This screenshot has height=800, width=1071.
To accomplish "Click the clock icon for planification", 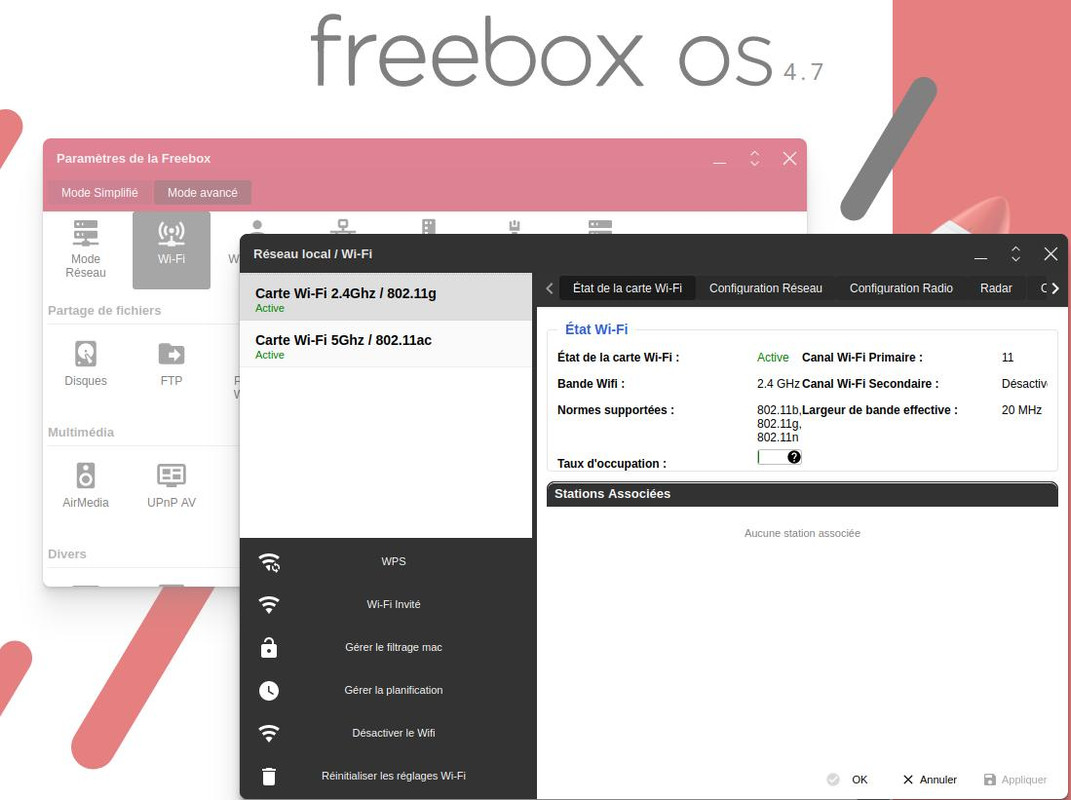I will (x=269, y=691).
